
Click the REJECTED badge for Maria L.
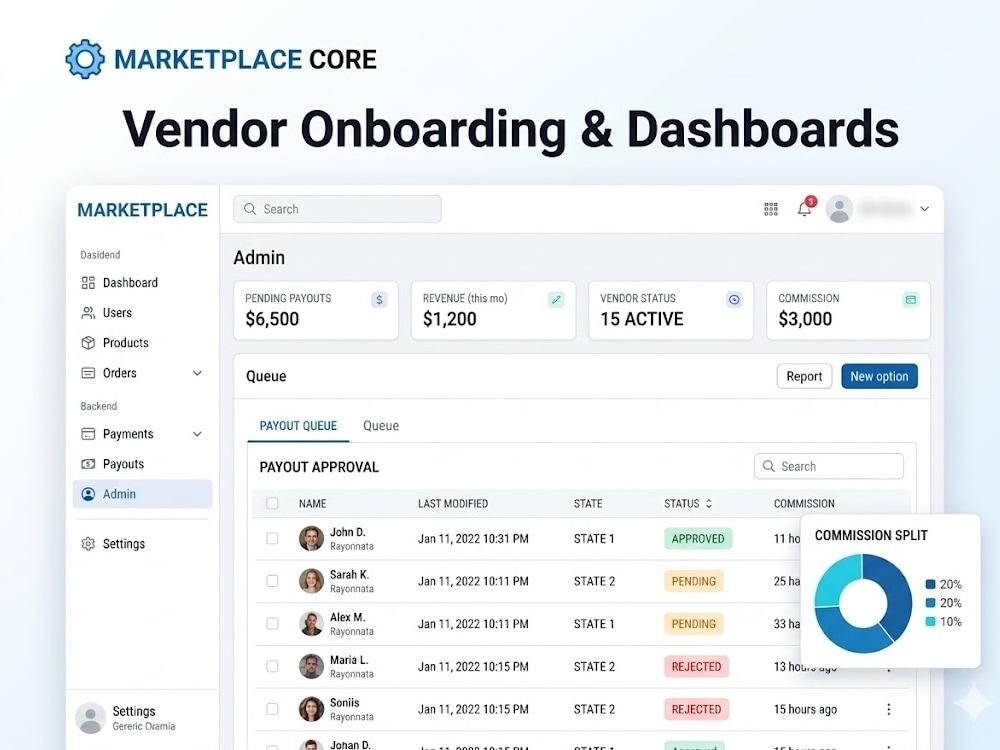[696, 667]
